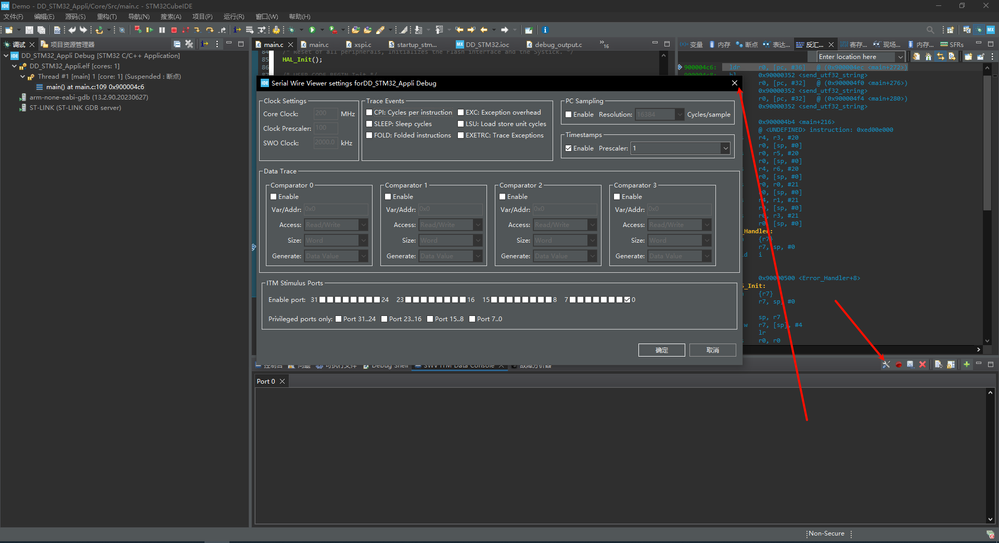999x543 pixels.
Task: Click the 'Enter location here' field
Action: pyautogui.click(x=856, y=57)
